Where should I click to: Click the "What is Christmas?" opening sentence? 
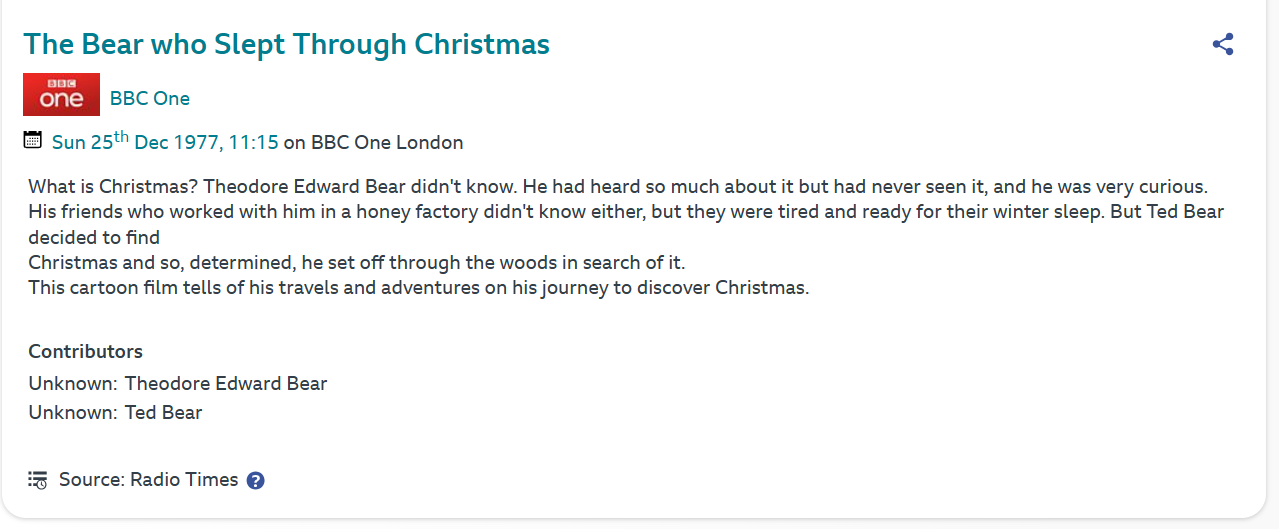click(x=113, y=186)
